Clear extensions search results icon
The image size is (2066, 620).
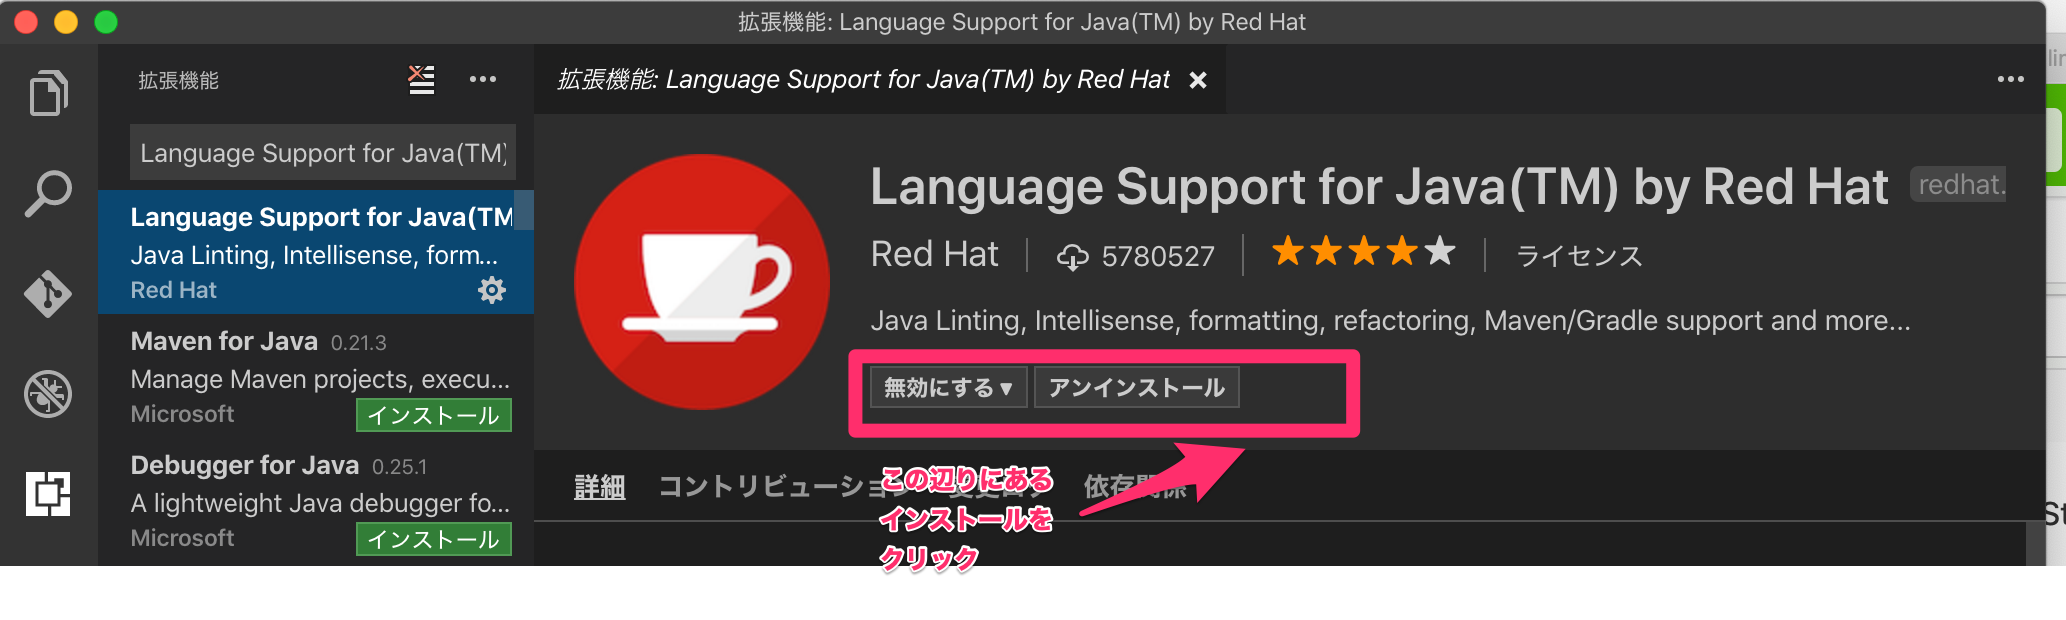tap(421, 80)
